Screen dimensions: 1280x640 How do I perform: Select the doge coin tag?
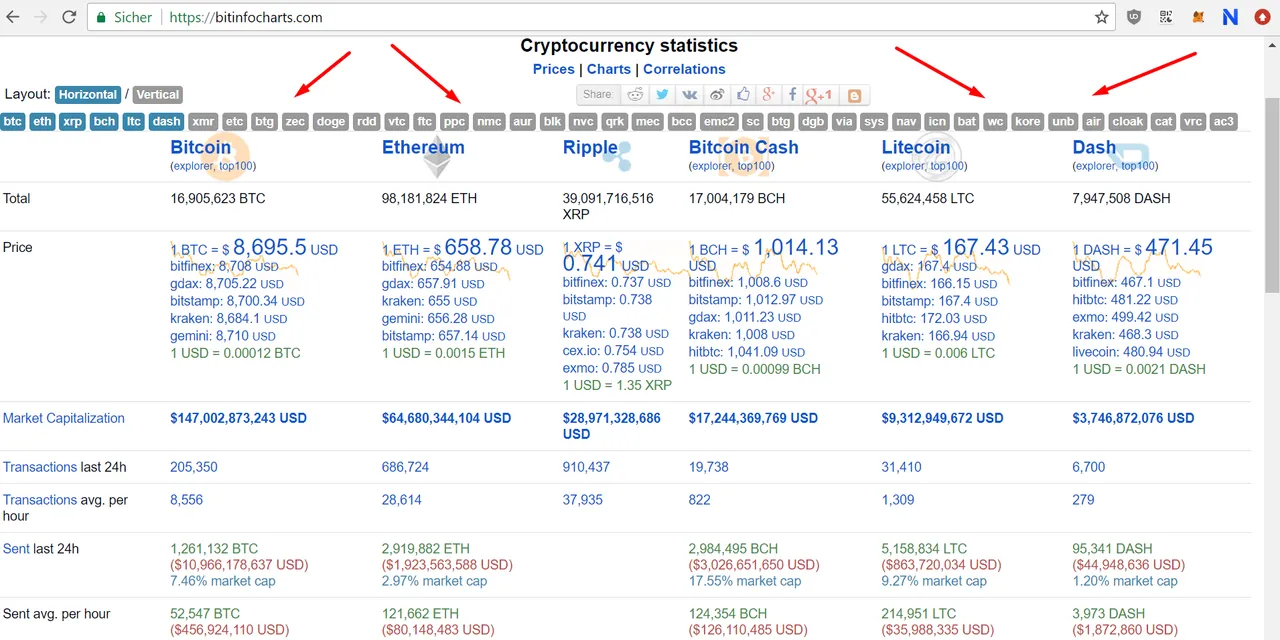pyautogui.click(x=330, y=122)
